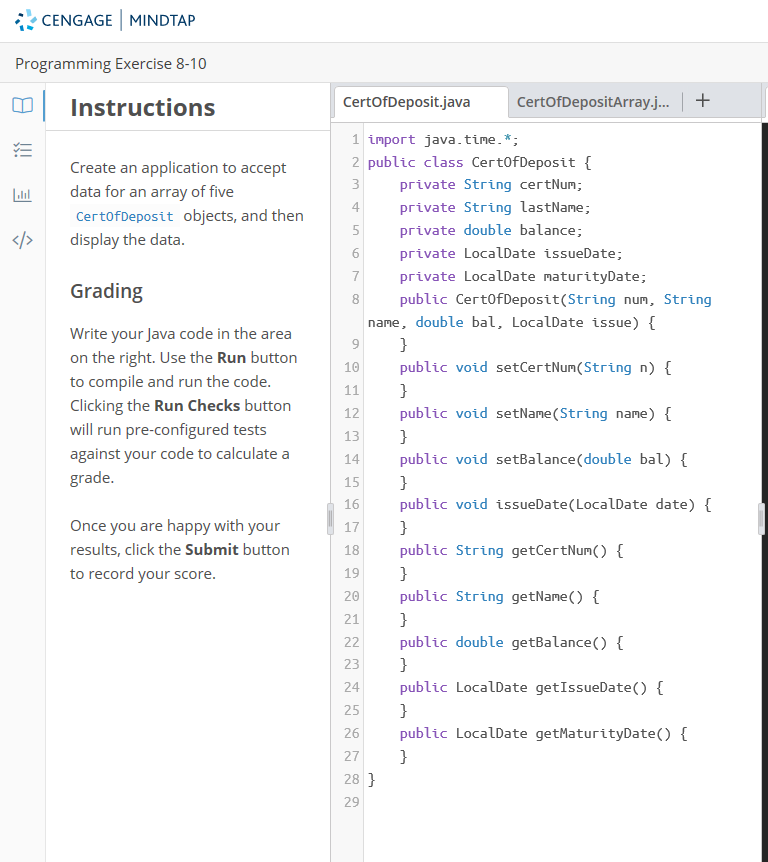The image size is (768, 862).
Task: Switch to CertOfDepositArray.j... tab
Action: pyautogui.click(x=593, y=102)
